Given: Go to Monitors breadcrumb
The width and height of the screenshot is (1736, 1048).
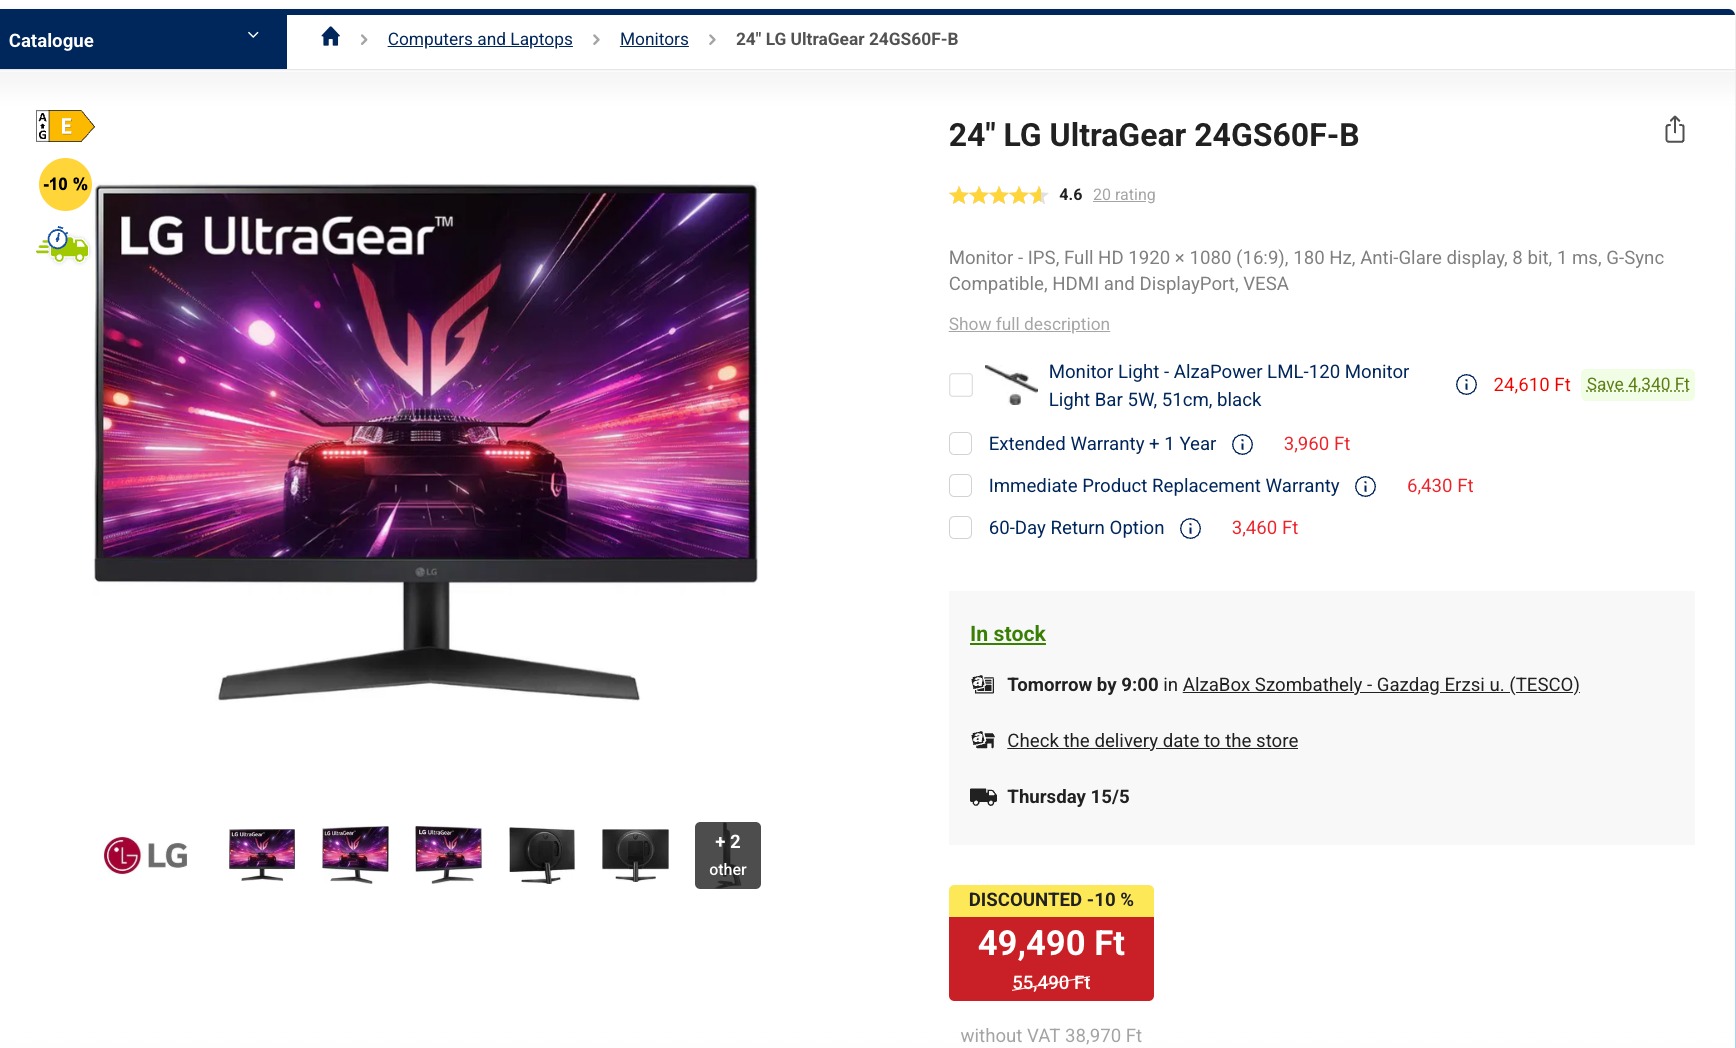Looking at the screenshot, I should click(x=654, y=39).
